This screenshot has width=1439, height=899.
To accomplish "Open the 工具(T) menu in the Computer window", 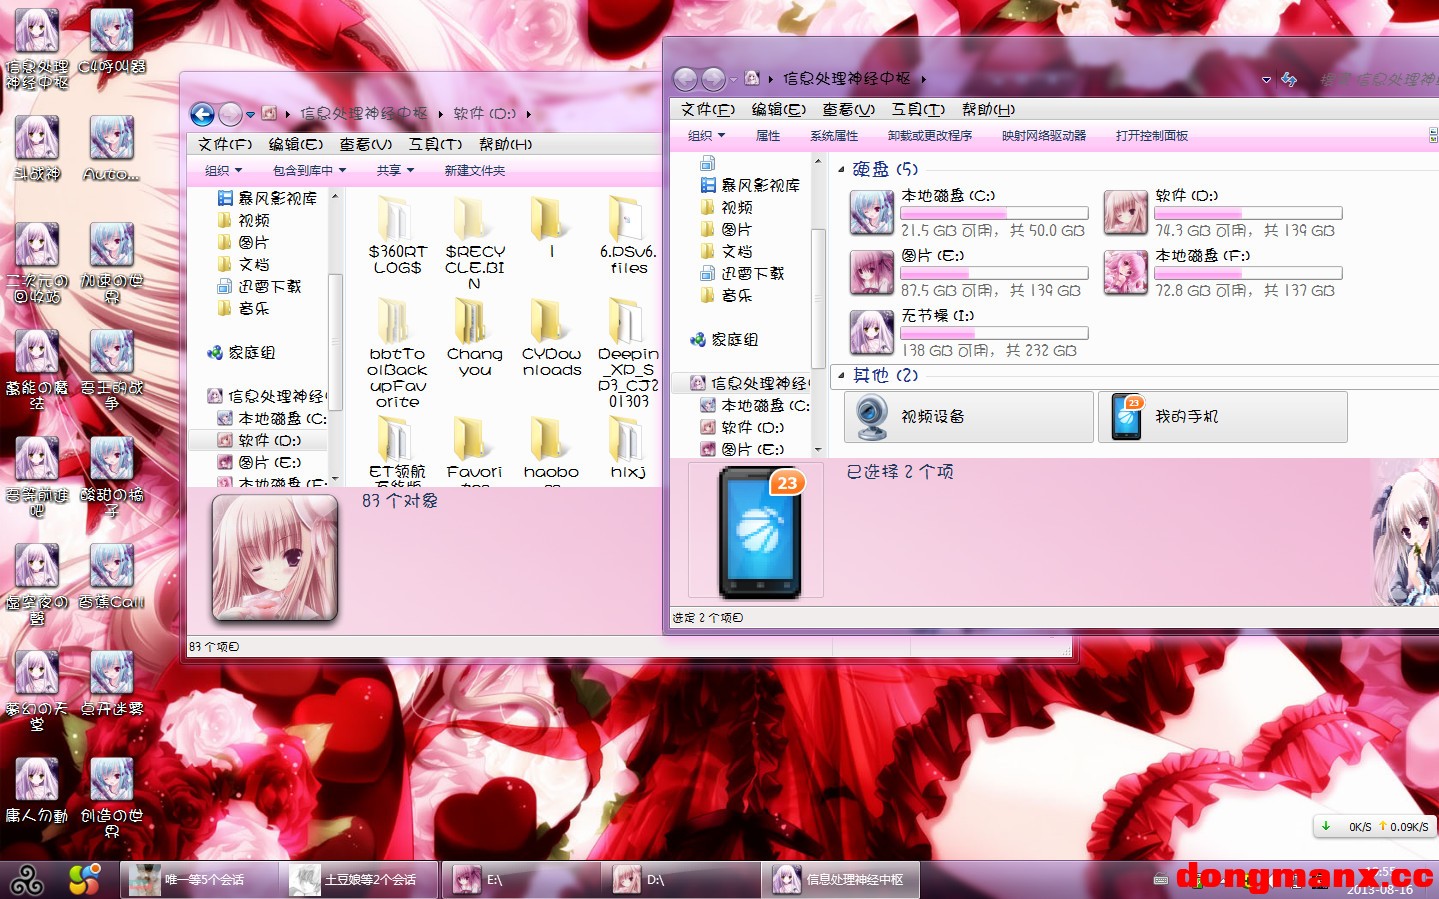I will tap(917, 110).
